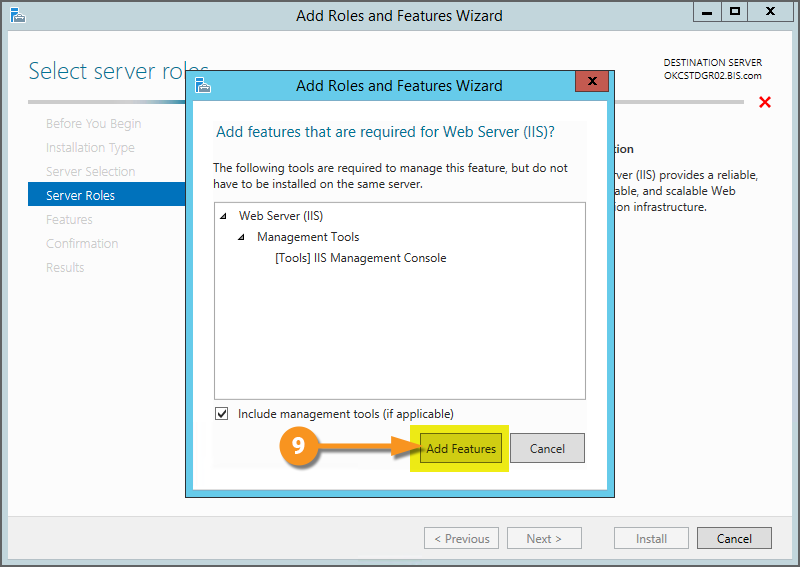
Task: Open the Confirmation wizard step
Action: click(82, 244)
